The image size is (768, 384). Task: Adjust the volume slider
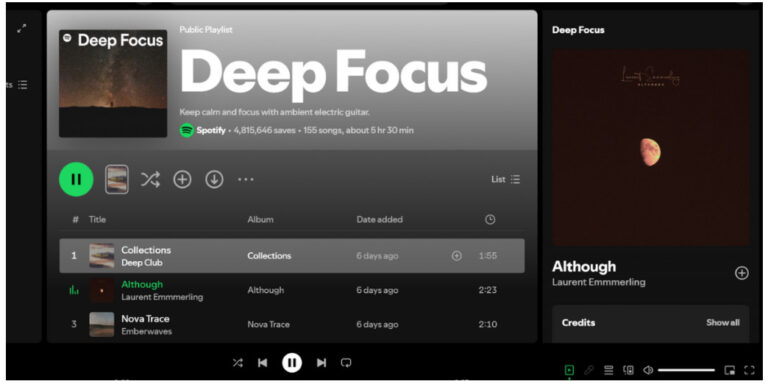click(686, 370)
